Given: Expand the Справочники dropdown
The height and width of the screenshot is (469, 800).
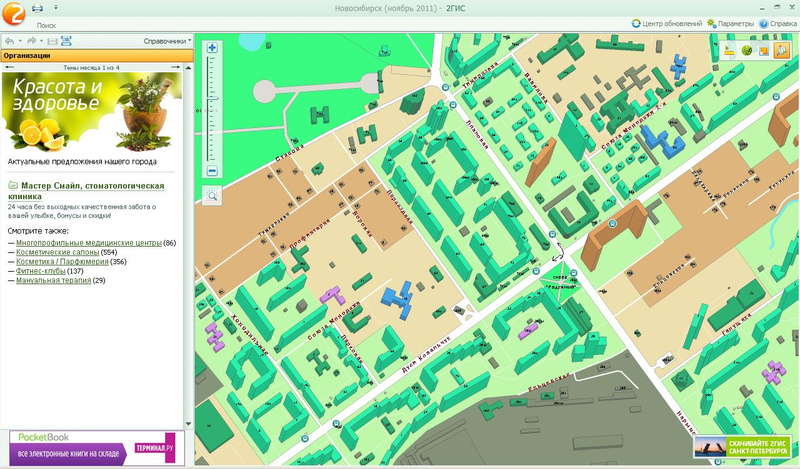Looking at the screenshot, I should [x=165, y=41].
